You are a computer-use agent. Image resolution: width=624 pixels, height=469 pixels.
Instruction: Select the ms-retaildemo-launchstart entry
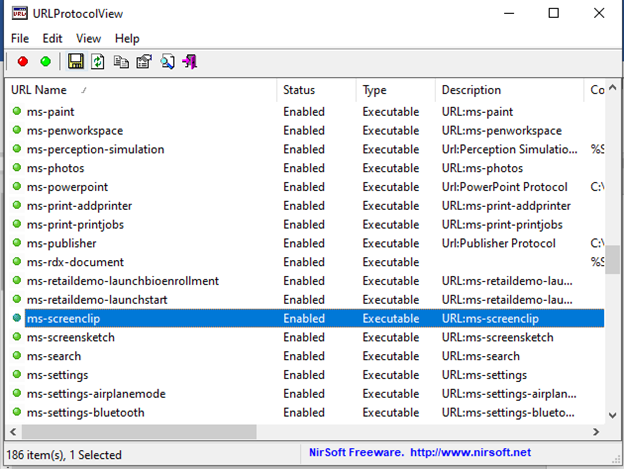[97, 300]
